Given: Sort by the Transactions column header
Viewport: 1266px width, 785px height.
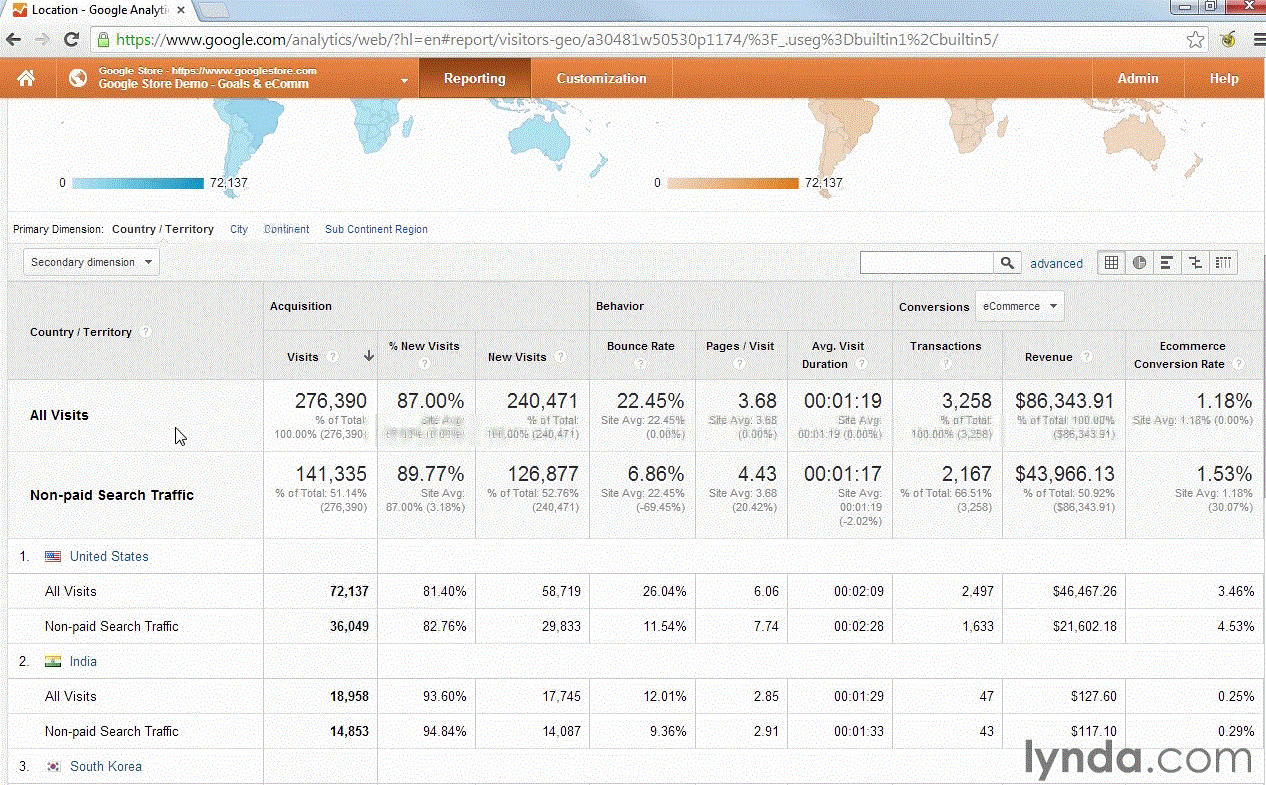Looking at the screenshot, I should click(x=946, y=346).
